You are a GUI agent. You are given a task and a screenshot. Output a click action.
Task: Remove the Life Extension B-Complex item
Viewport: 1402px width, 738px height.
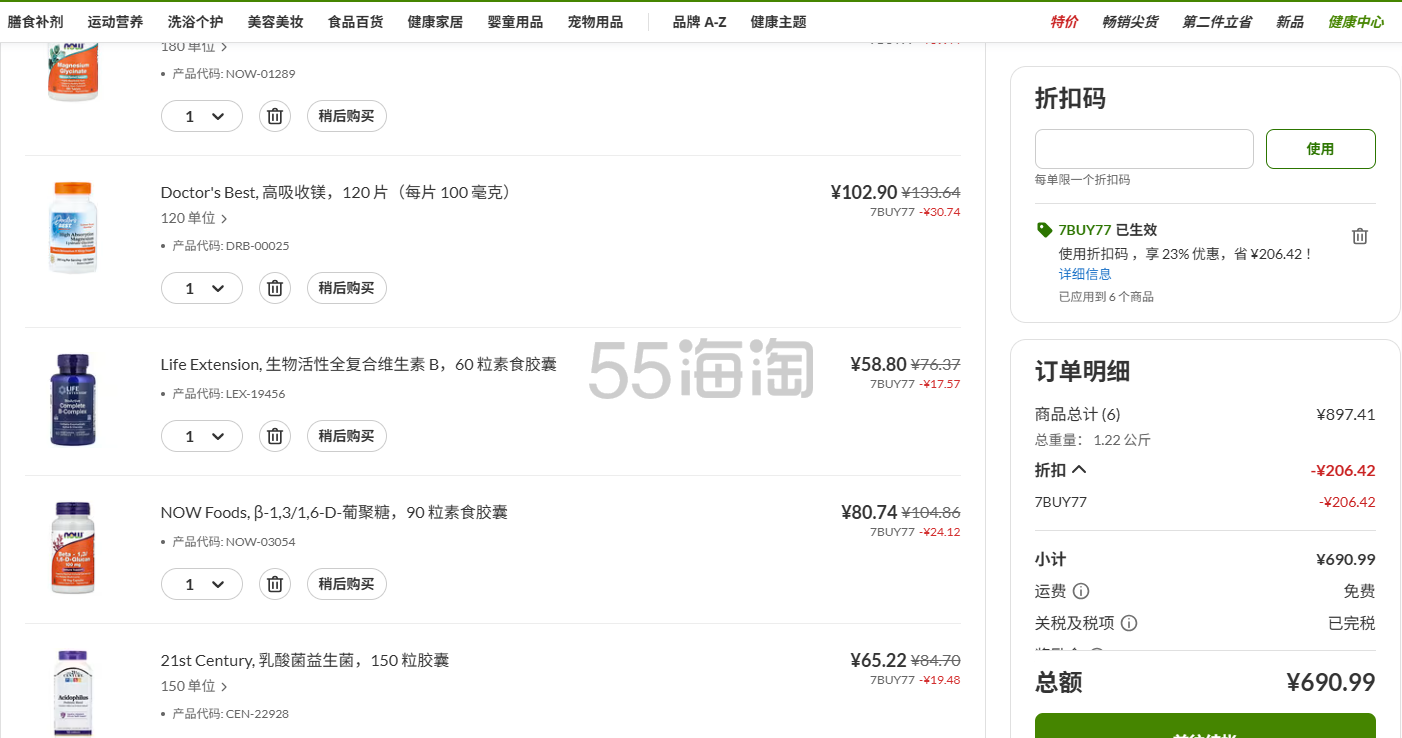(x=275, y=436)
